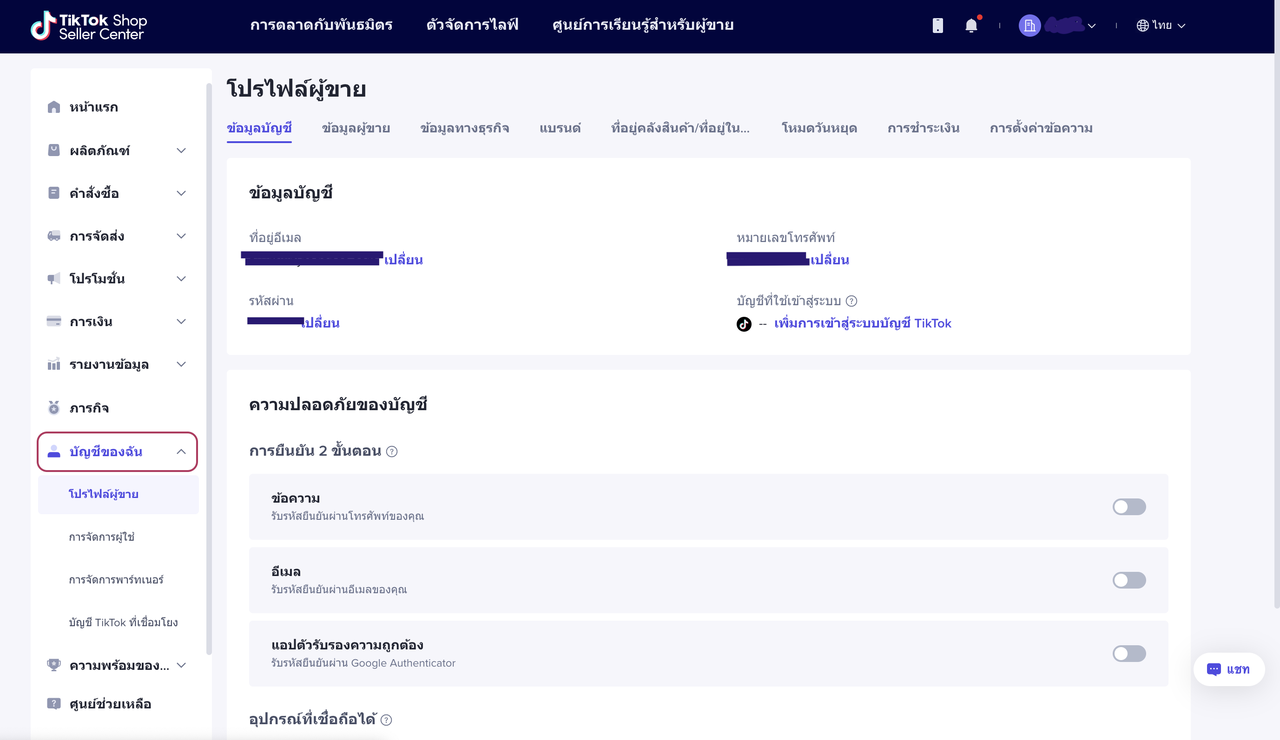Expand the โปรโมชั่น sidebar chevron
This screenshot has width=1280, height=740.
click(181, 279)
